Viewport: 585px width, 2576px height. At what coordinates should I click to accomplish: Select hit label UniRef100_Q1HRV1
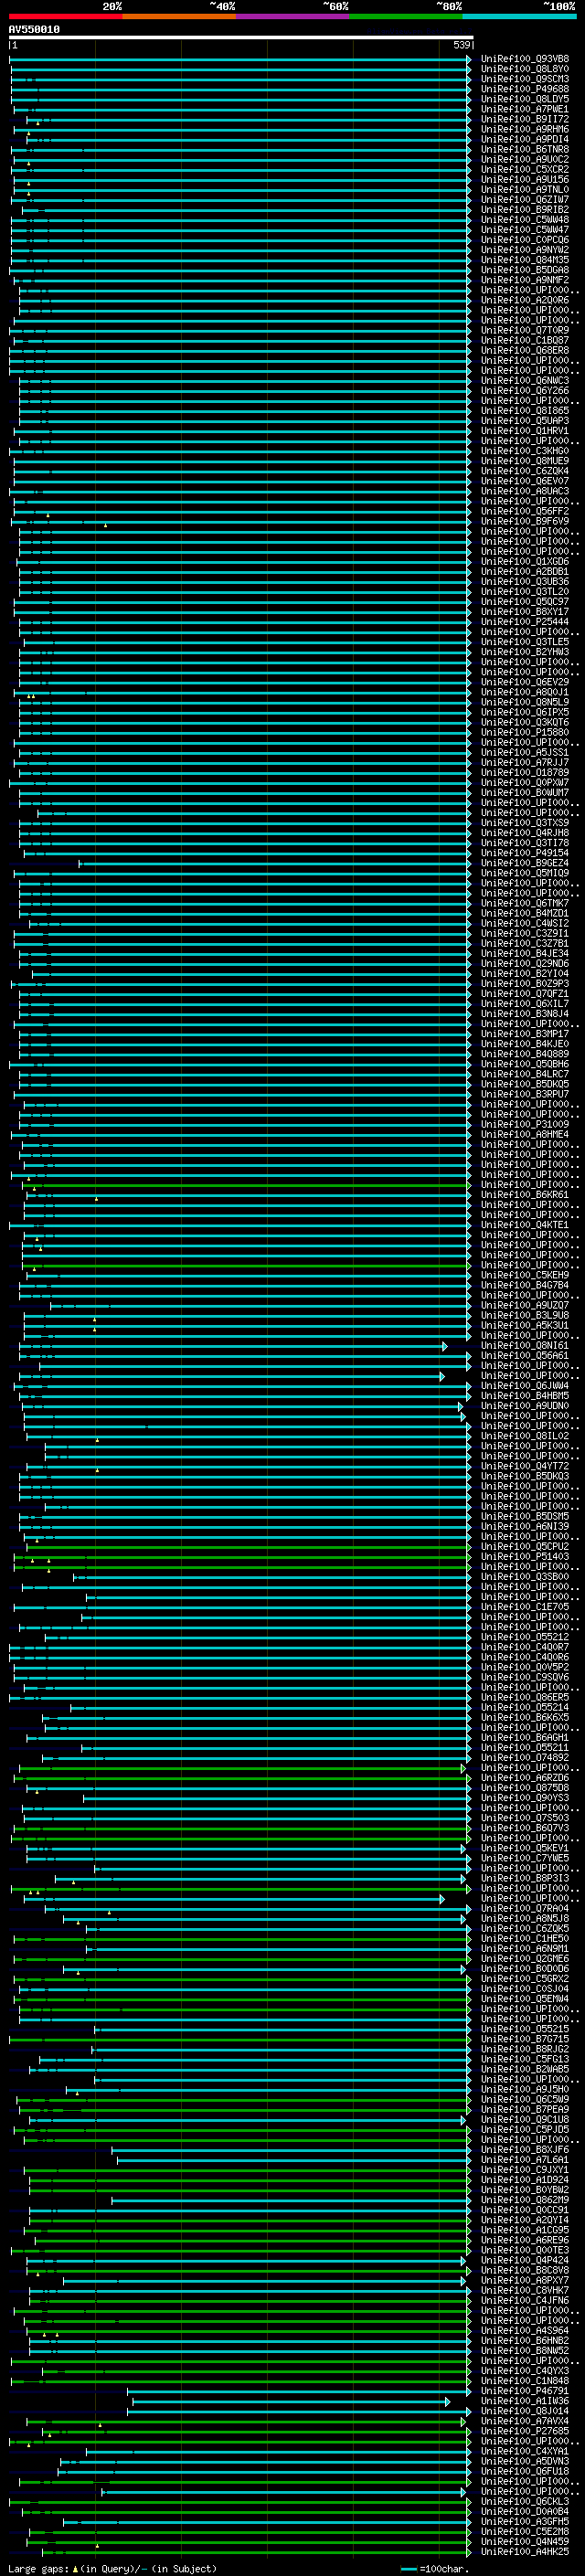[525, 431]
